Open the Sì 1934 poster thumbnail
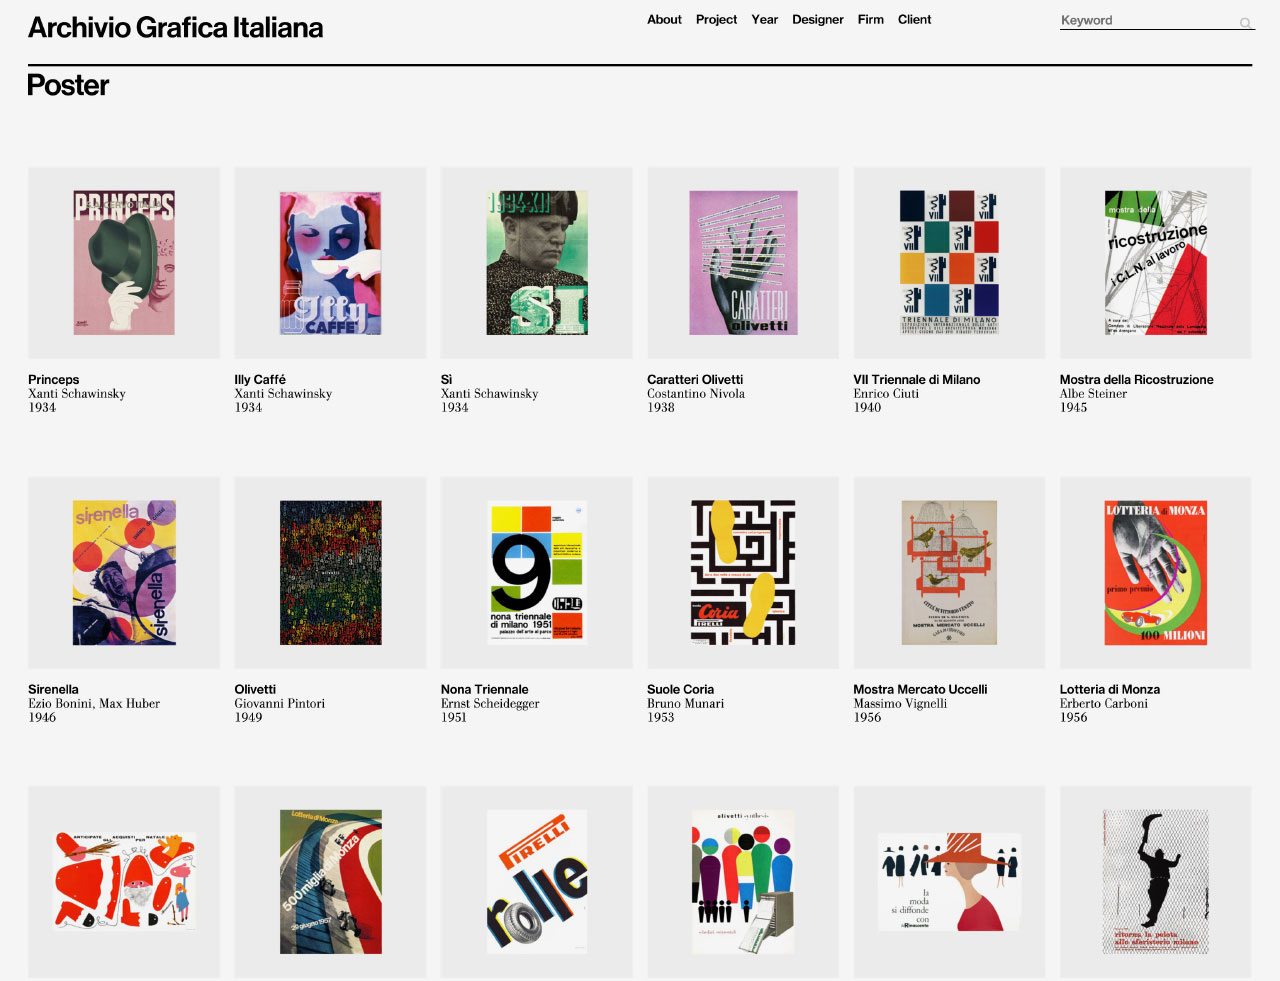Screen dimensions: 1280x981 click(x=537, y=263)
